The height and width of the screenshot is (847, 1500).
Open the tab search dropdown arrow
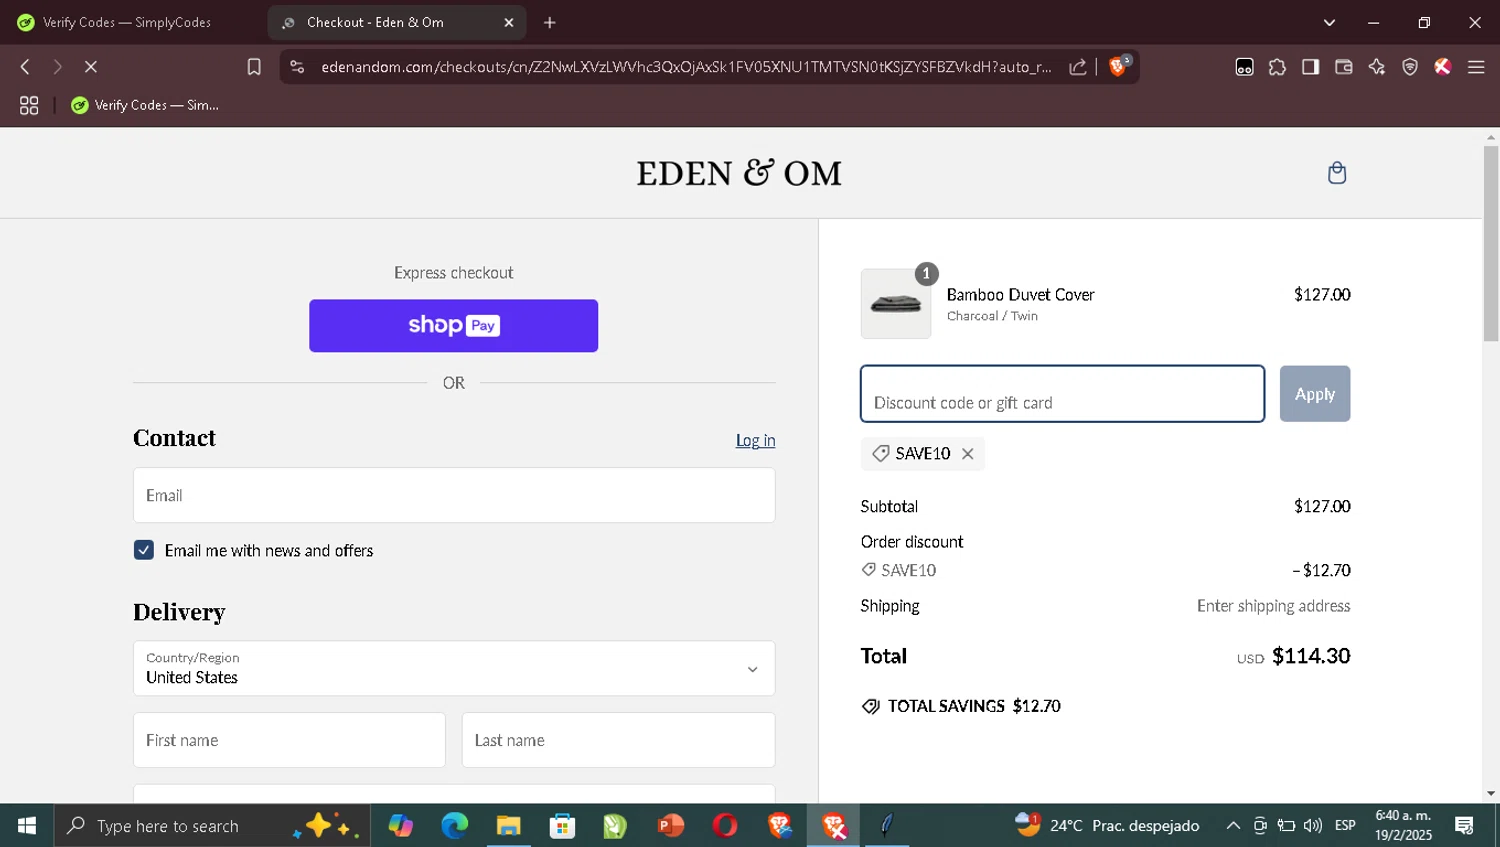(x=1329, y=22)
